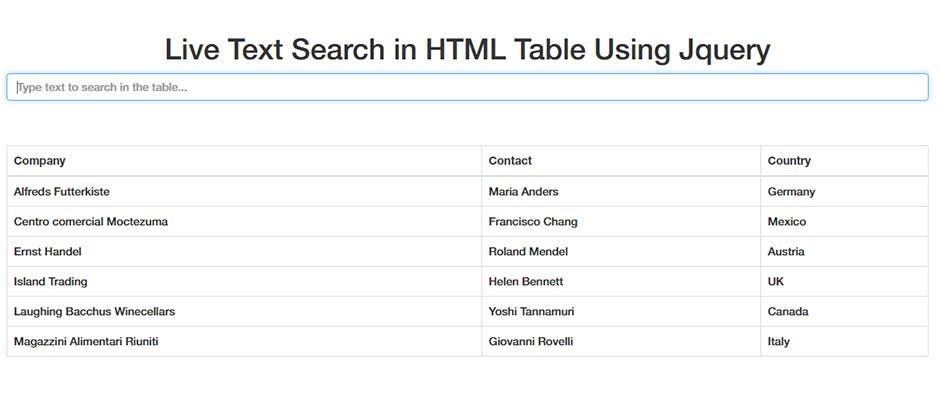This screenshot has height=400, width=940.
Task: Click contact Maria Anders
Action: pos(524,191)
